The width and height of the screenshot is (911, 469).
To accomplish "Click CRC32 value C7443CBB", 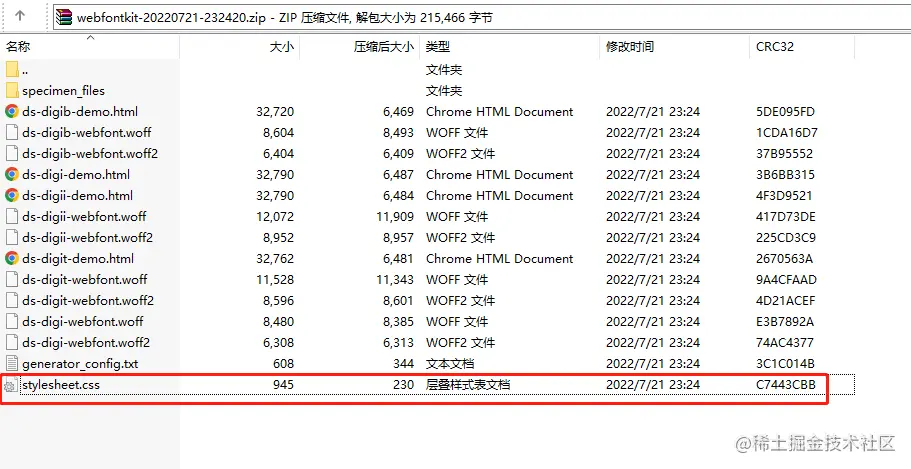I will (786, 385).
